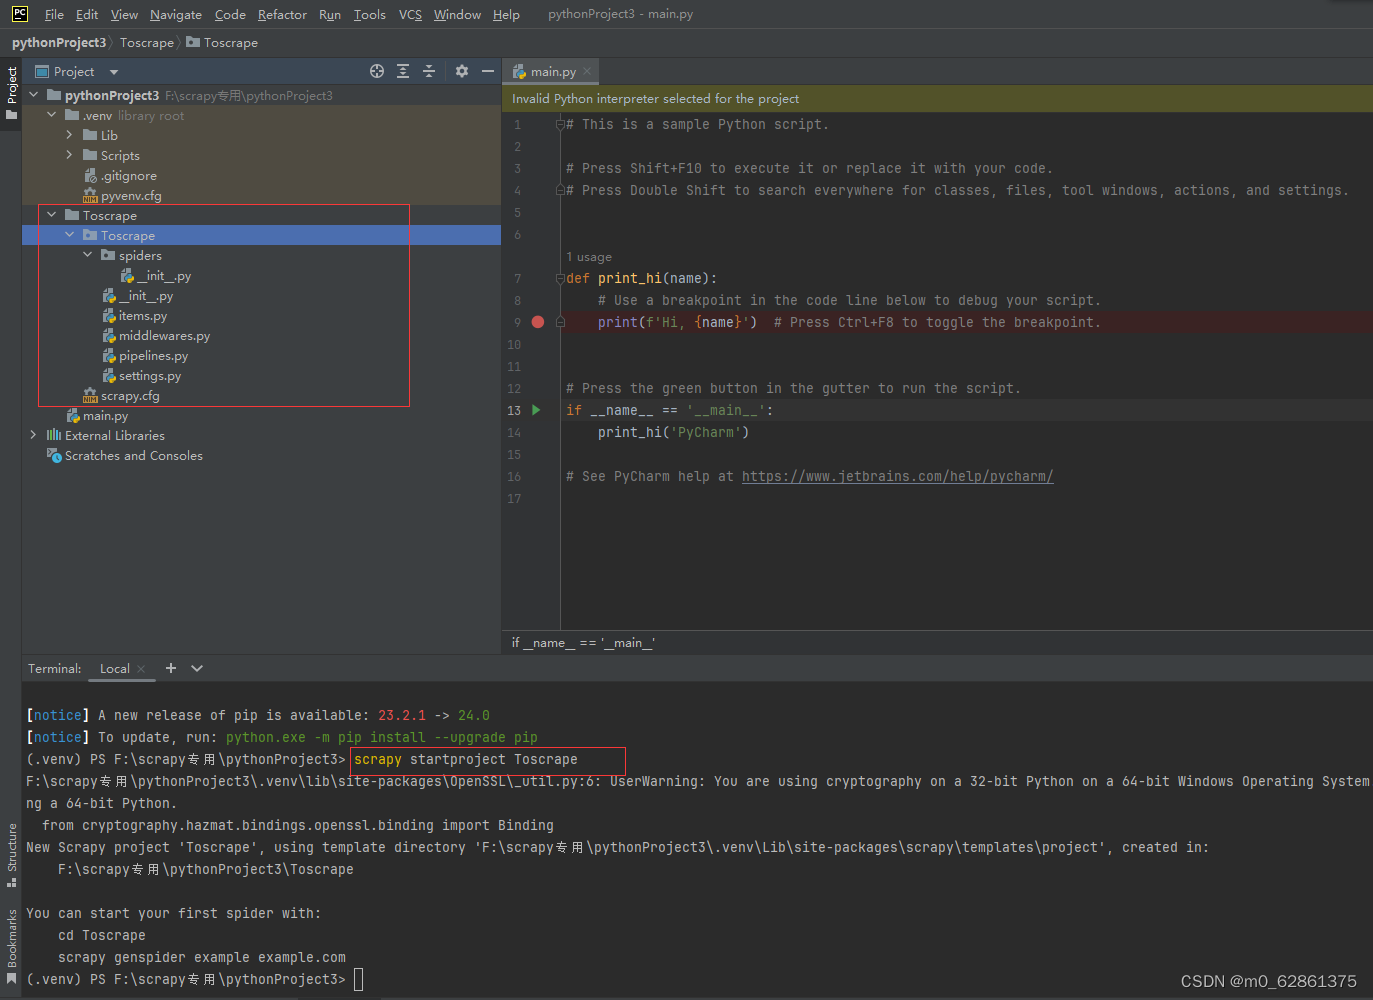Viewport: 1373px width, 1000px height.
Task: Select .gitignore file in project tree
Action: 128,175
